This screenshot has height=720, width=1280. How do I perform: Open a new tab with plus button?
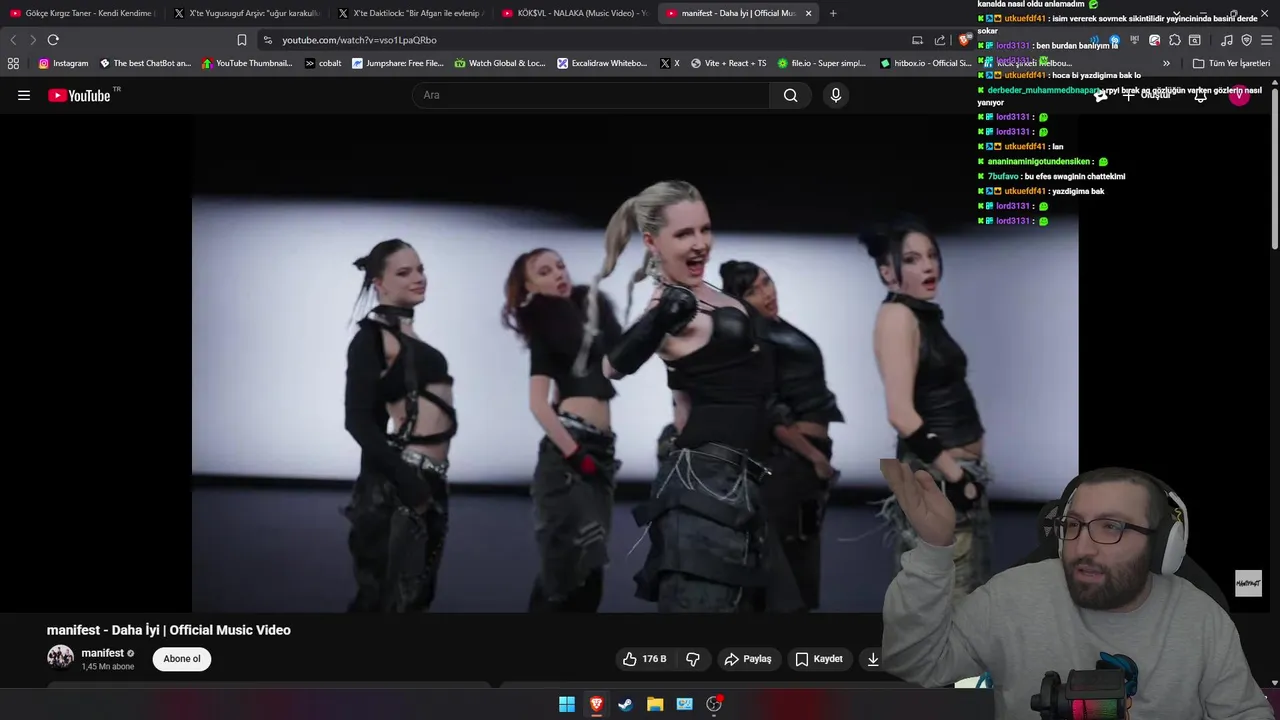tap(833, 13)
